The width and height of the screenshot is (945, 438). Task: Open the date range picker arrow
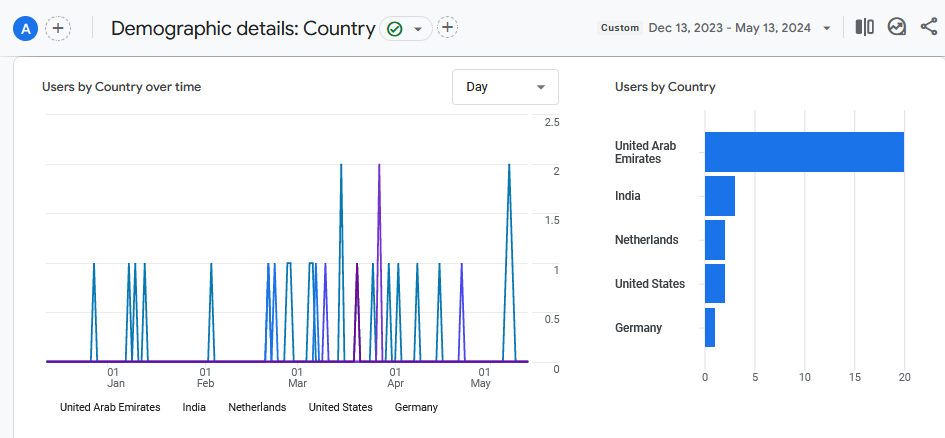[x=827, y=28]
